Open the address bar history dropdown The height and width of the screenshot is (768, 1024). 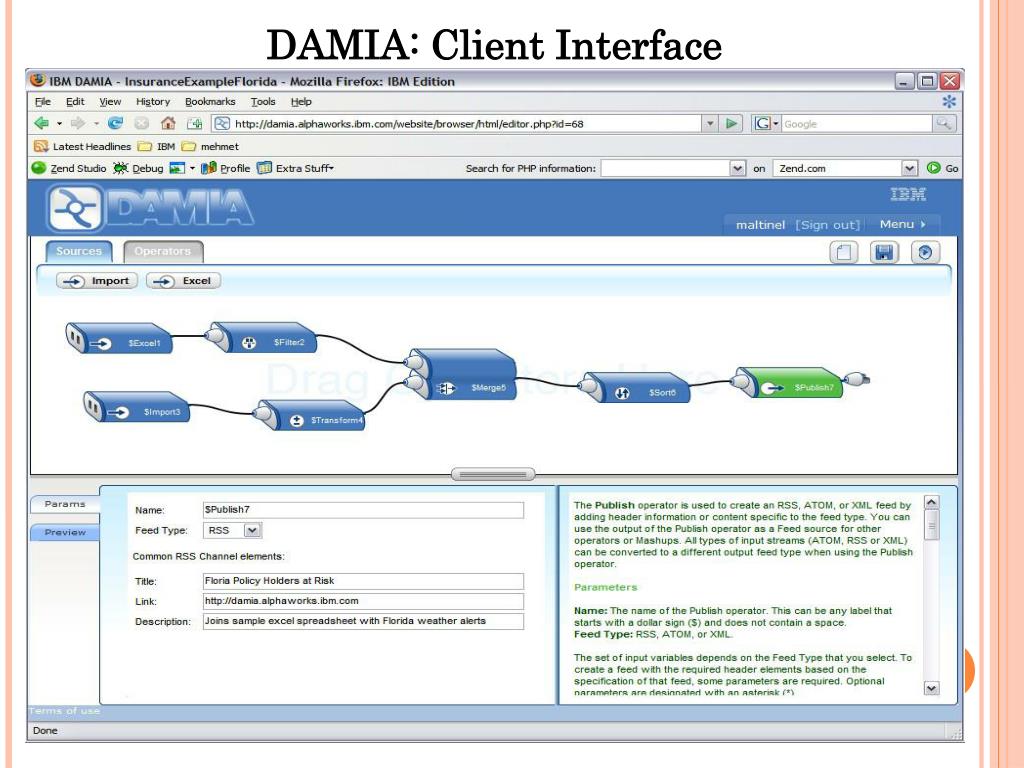click(x=710, y=123)
